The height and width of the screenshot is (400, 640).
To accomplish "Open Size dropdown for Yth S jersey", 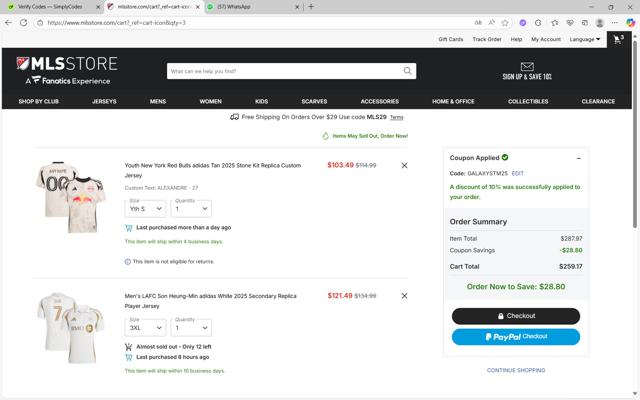I will tap(145, 209).
